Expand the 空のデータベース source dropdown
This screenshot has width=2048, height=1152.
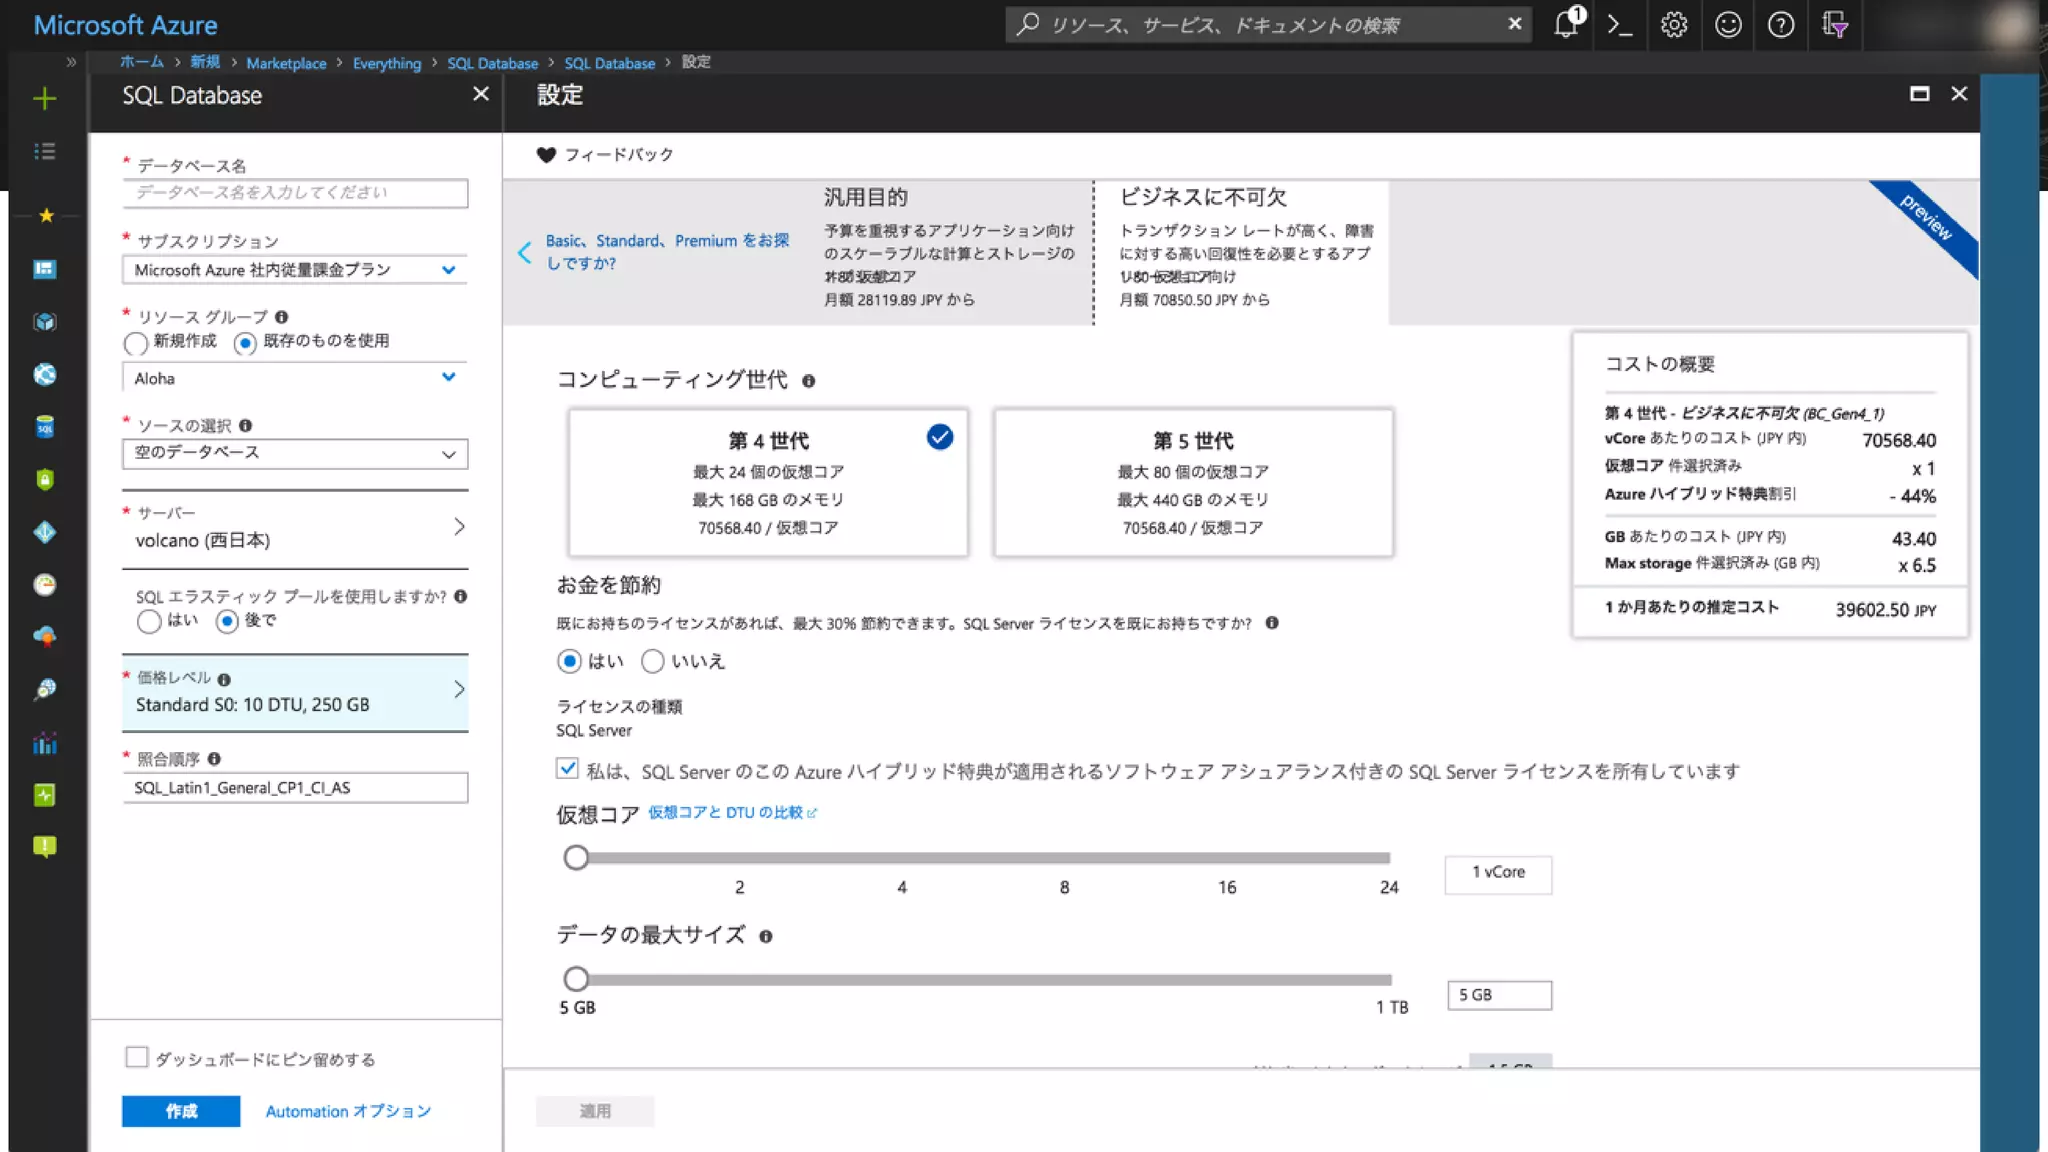point(294,454)
